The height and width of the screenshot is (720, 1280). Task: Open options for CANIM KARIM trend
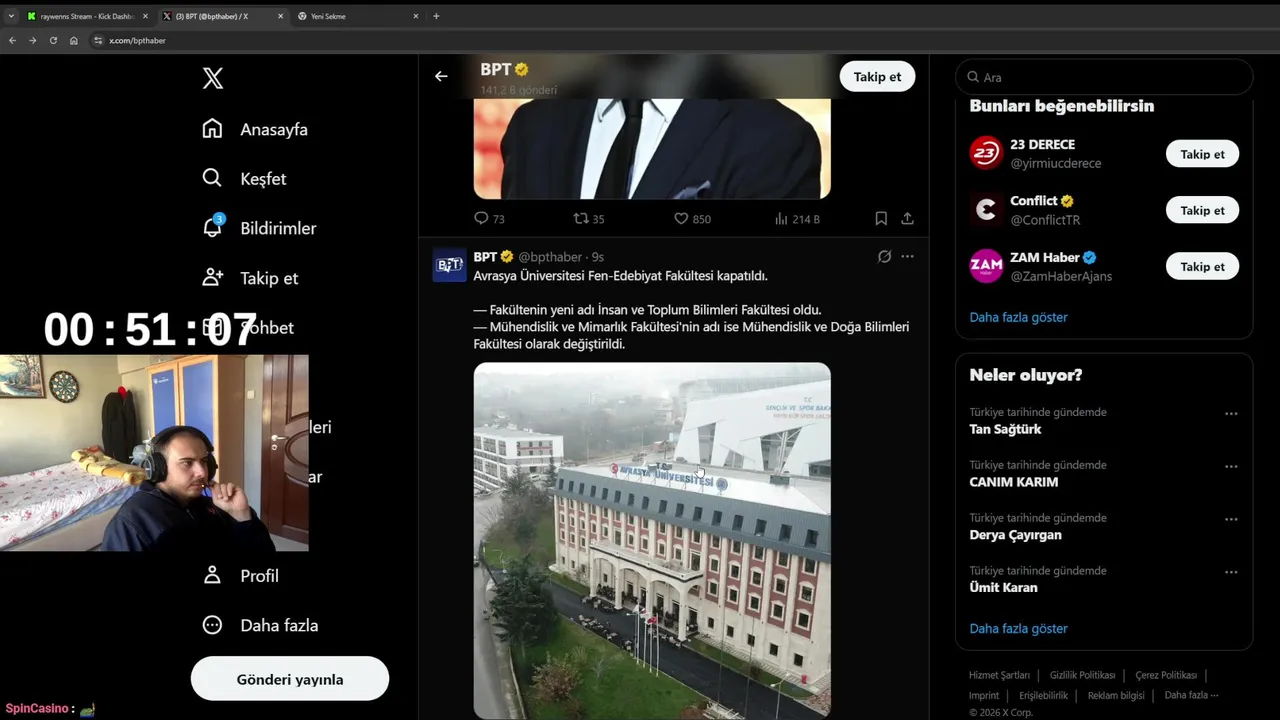tap(1231, 466)
